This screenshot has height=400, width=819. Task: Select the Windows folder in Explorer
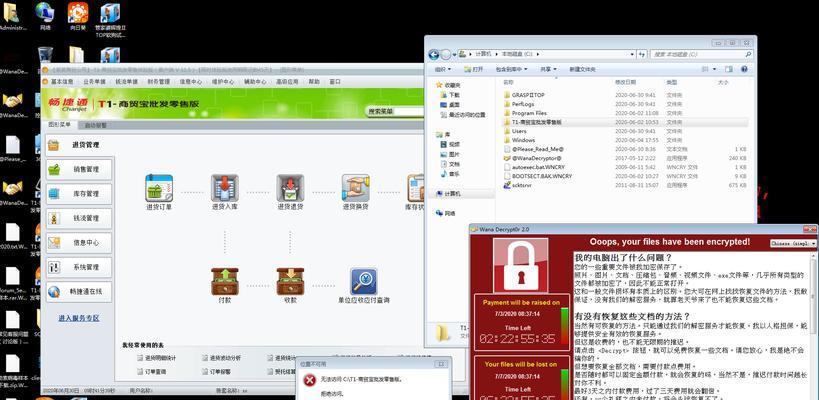pos(625,140)
